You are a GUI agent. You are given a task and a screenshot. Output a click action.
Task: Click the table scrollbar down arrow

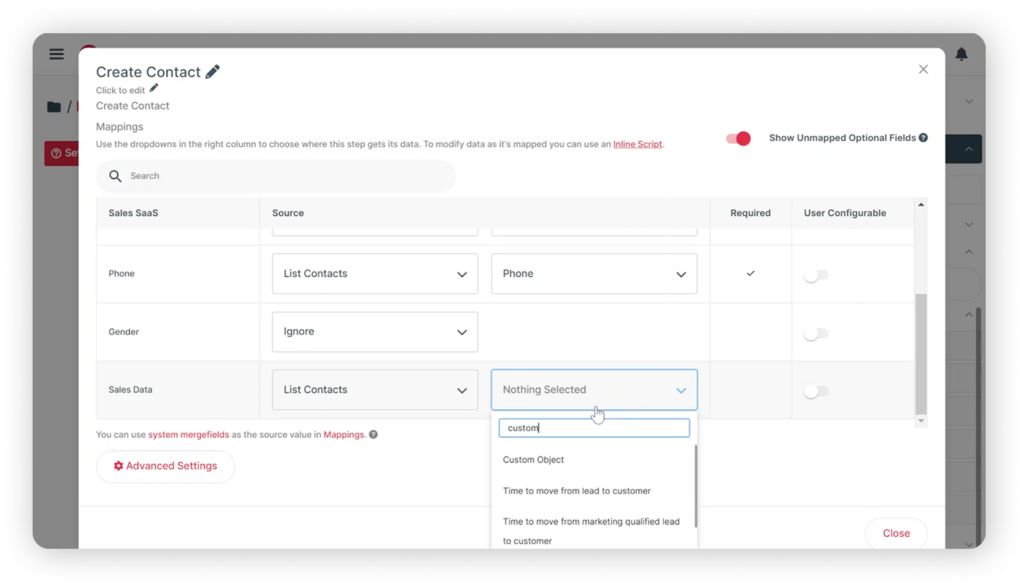pos(921,421)
